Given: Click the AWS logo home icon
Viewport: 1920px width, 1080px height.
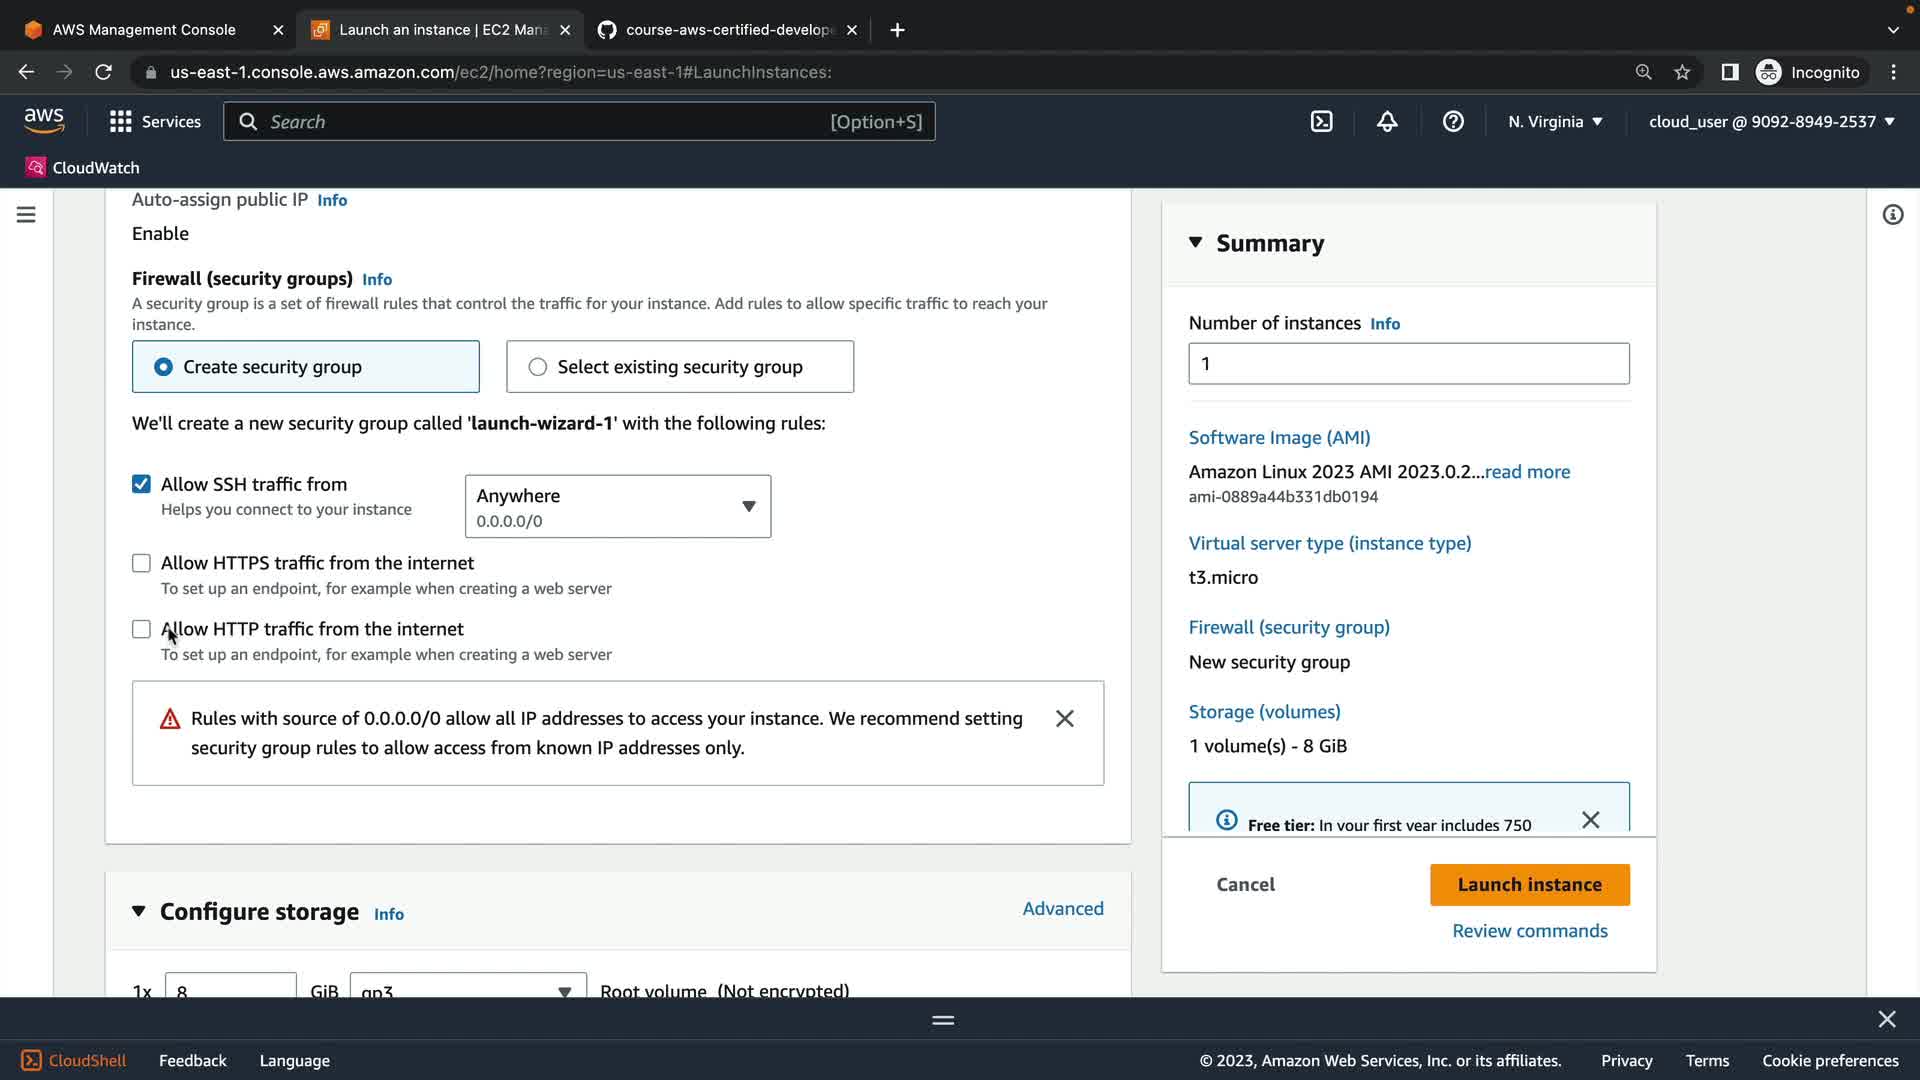Looking at the screenshot, I should [x=44, y=121].
